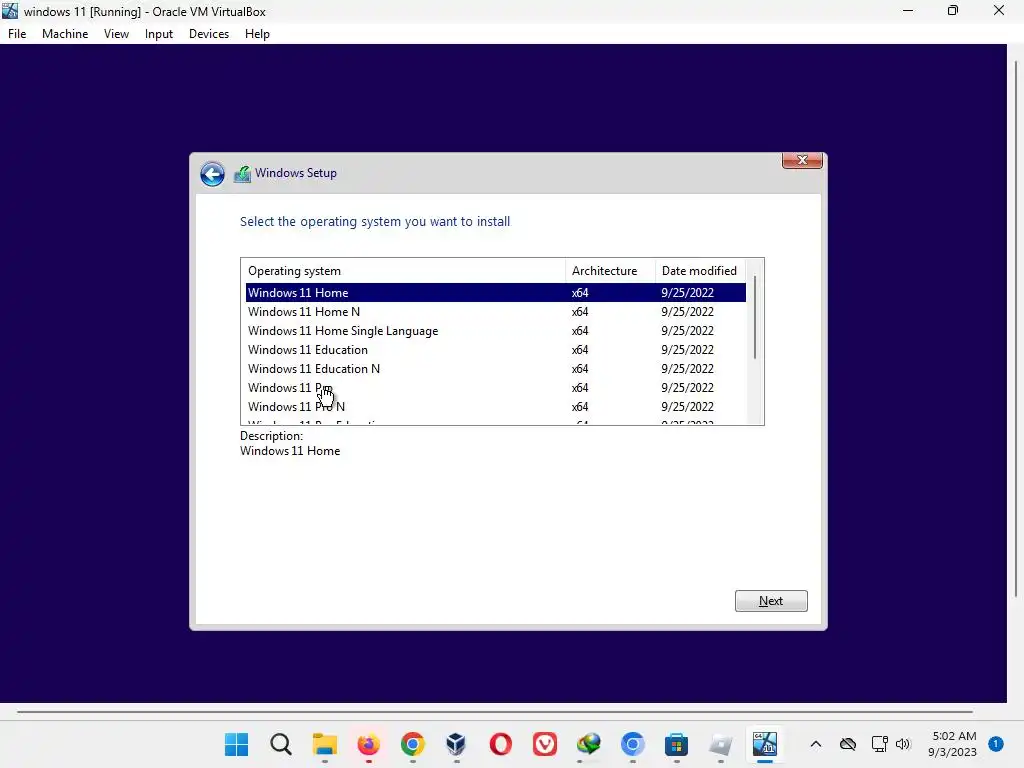
Task: Open Internet Download Manager taskbar icon
Action: pyautogui.click(x=588, y=744)
